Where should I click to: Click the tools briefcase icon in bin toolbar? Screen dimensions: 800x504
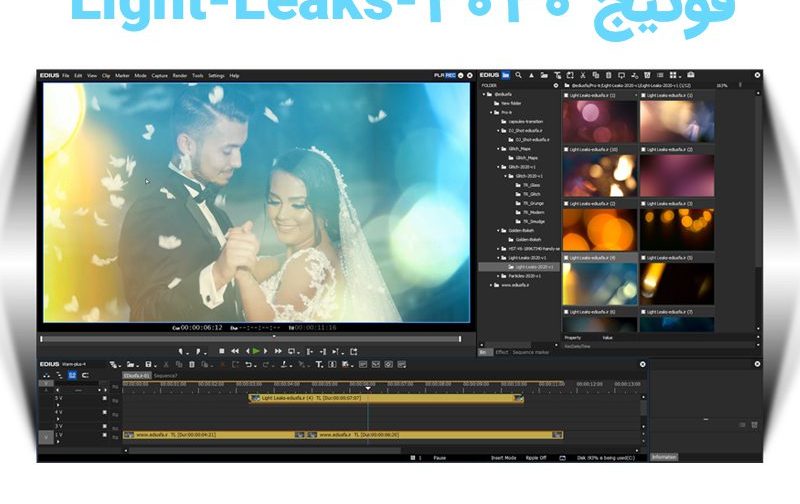[691, 75]
